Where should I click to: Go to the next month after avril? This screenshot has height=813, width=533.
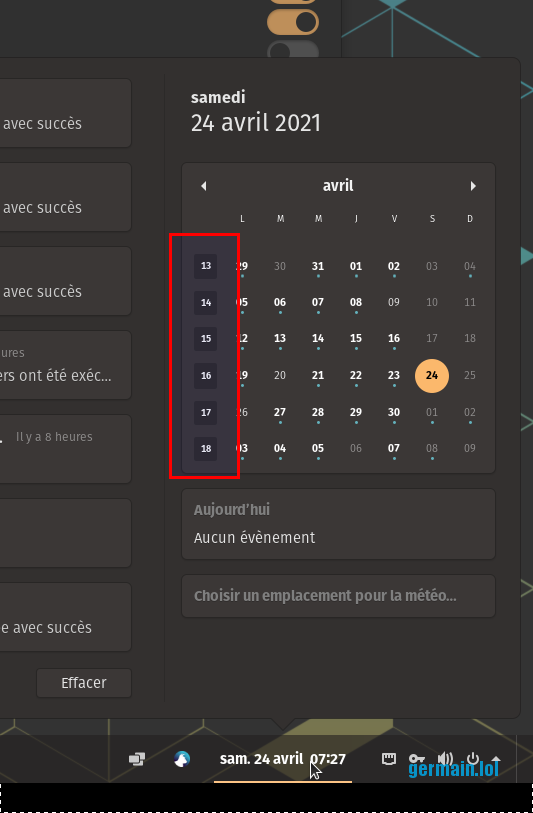[x=473, y=186]
